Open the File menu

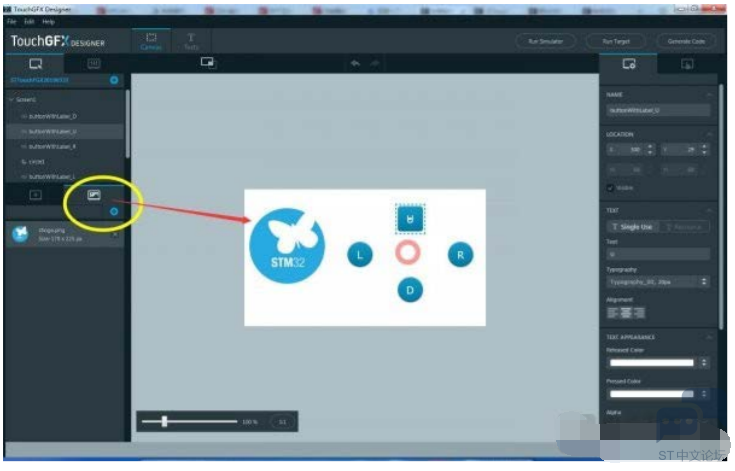12,22
